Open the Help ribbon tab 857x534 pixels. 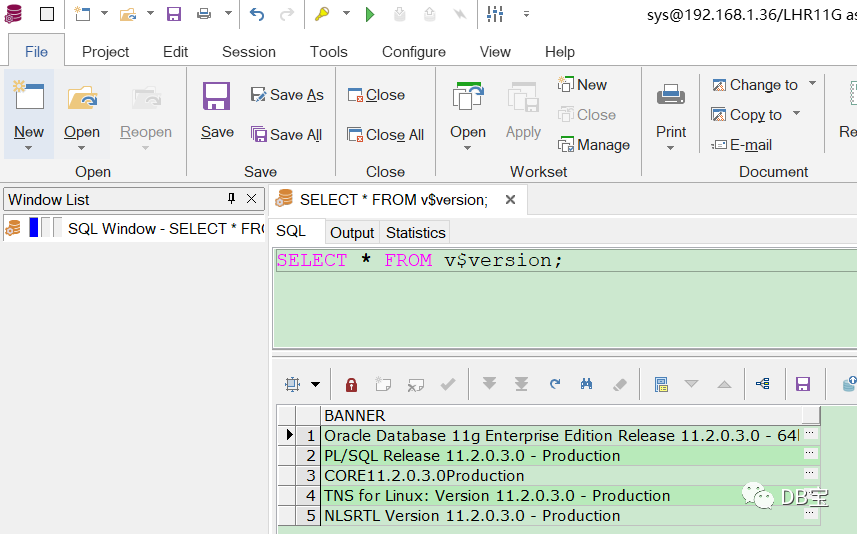point(560,52)
